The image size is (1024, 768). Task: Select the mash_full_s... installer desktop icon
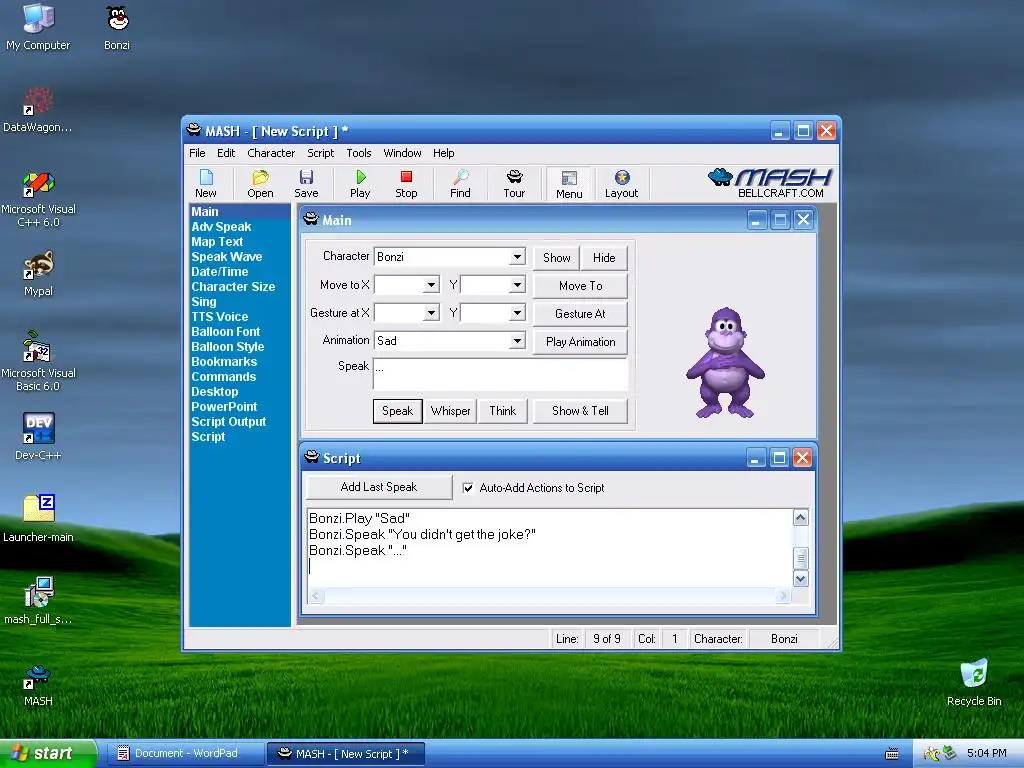click(x=38, y=601)
